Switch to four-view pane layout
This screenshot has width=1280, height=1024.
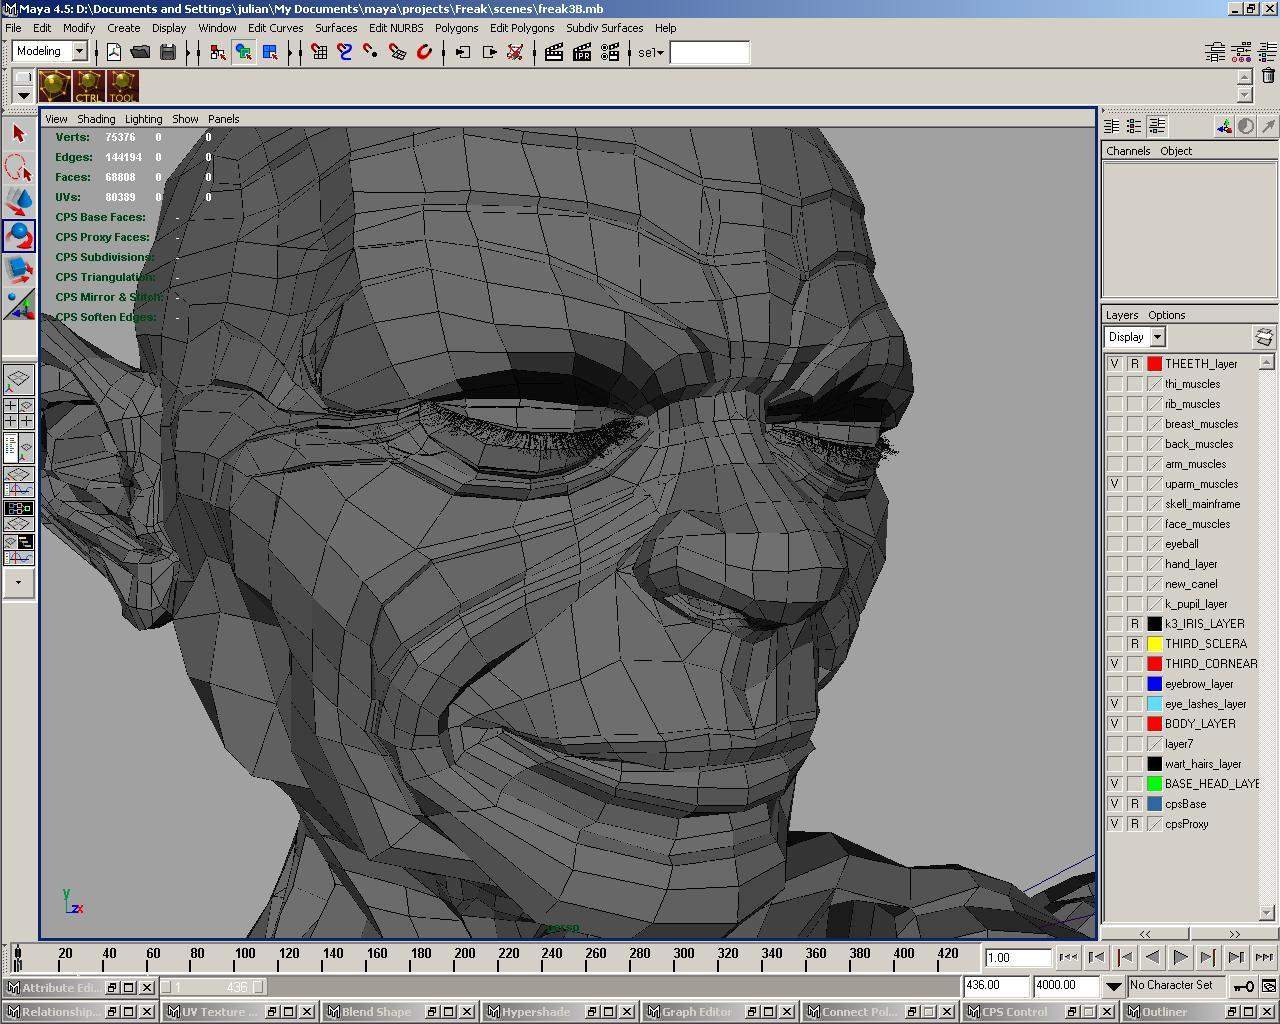coord(19,413)
